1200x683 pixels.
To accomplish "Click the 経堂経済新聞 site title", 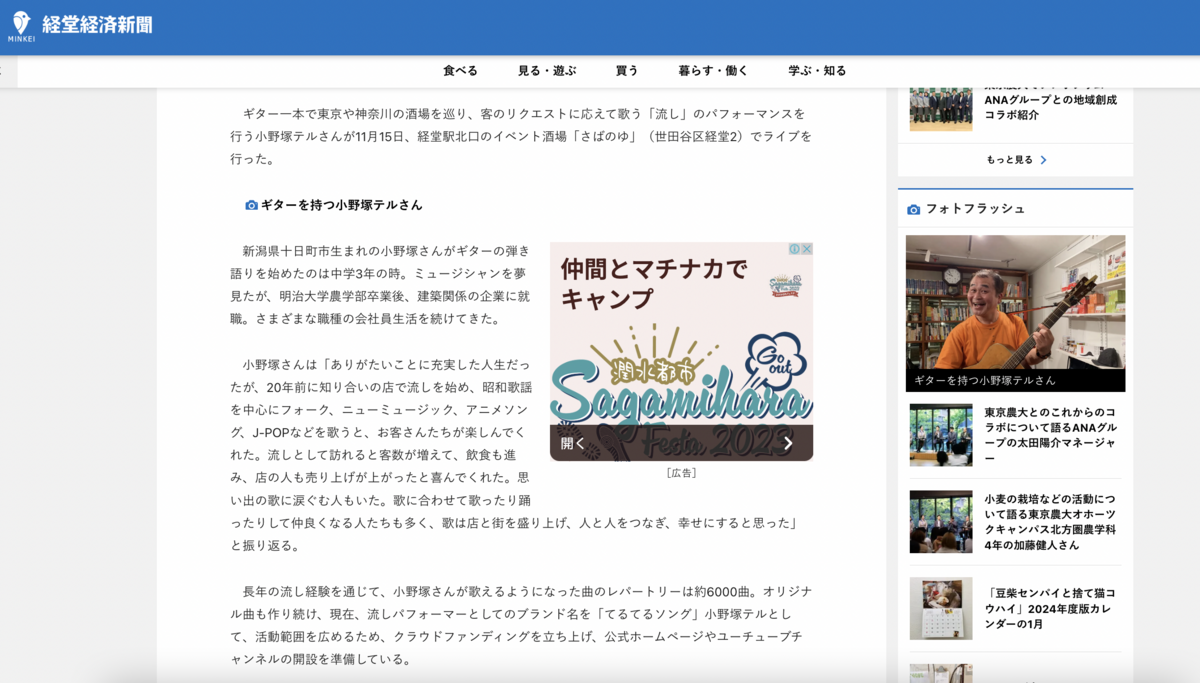I will point(97,25).
